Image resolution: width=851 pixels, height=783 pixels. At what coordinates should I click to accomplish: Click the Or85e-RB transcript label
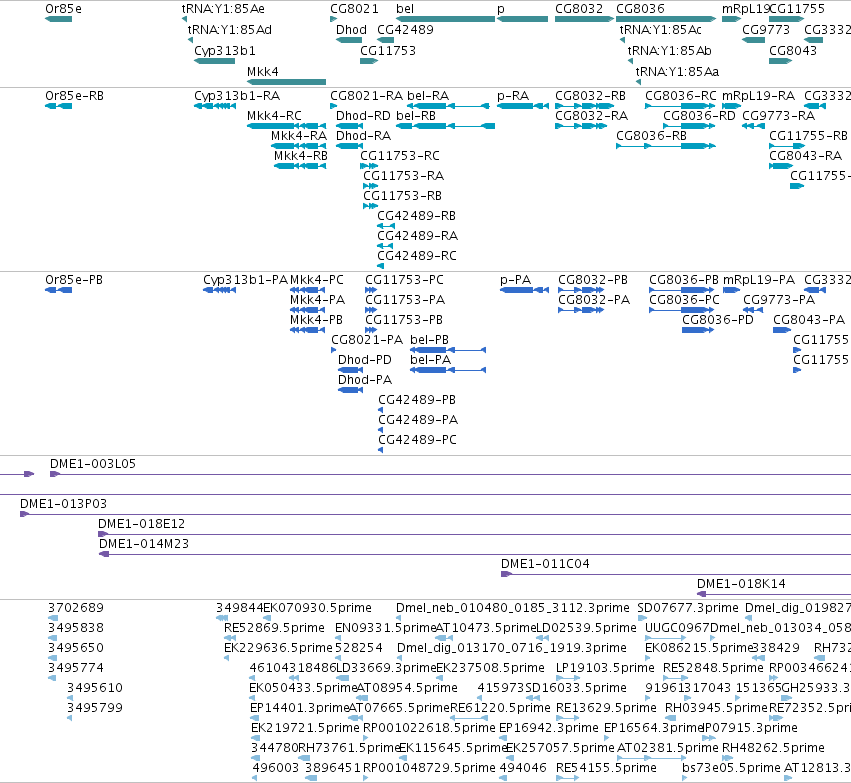74,96
